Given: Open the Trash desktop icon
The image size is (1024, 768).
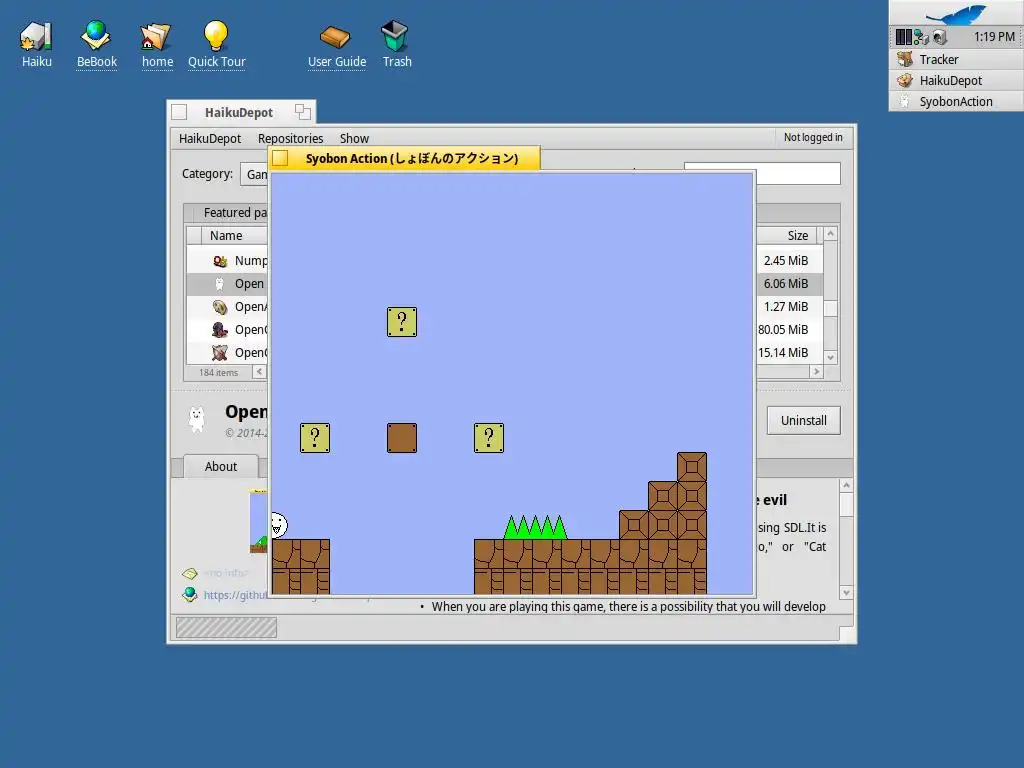Looking at the screenshot, I should [x=396, y=44].
